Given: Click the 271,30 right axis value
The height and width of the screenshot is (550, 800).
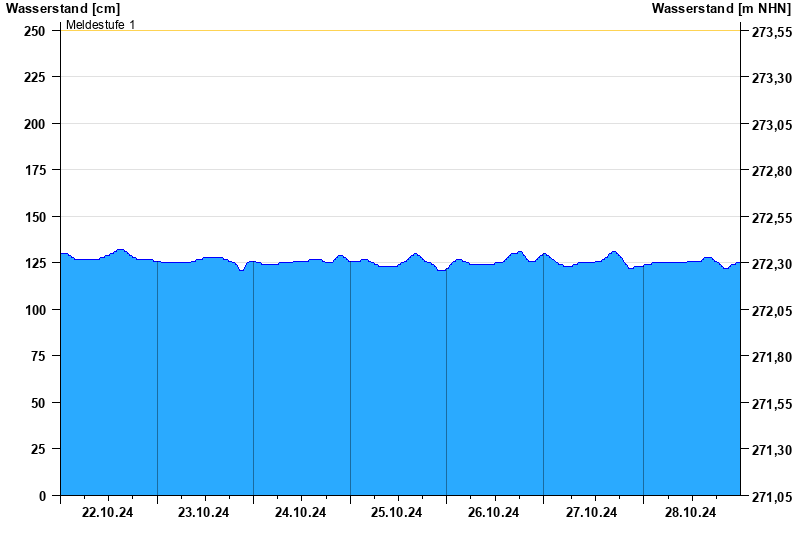Looking at the screenshot, I should (x=771, y=449).
